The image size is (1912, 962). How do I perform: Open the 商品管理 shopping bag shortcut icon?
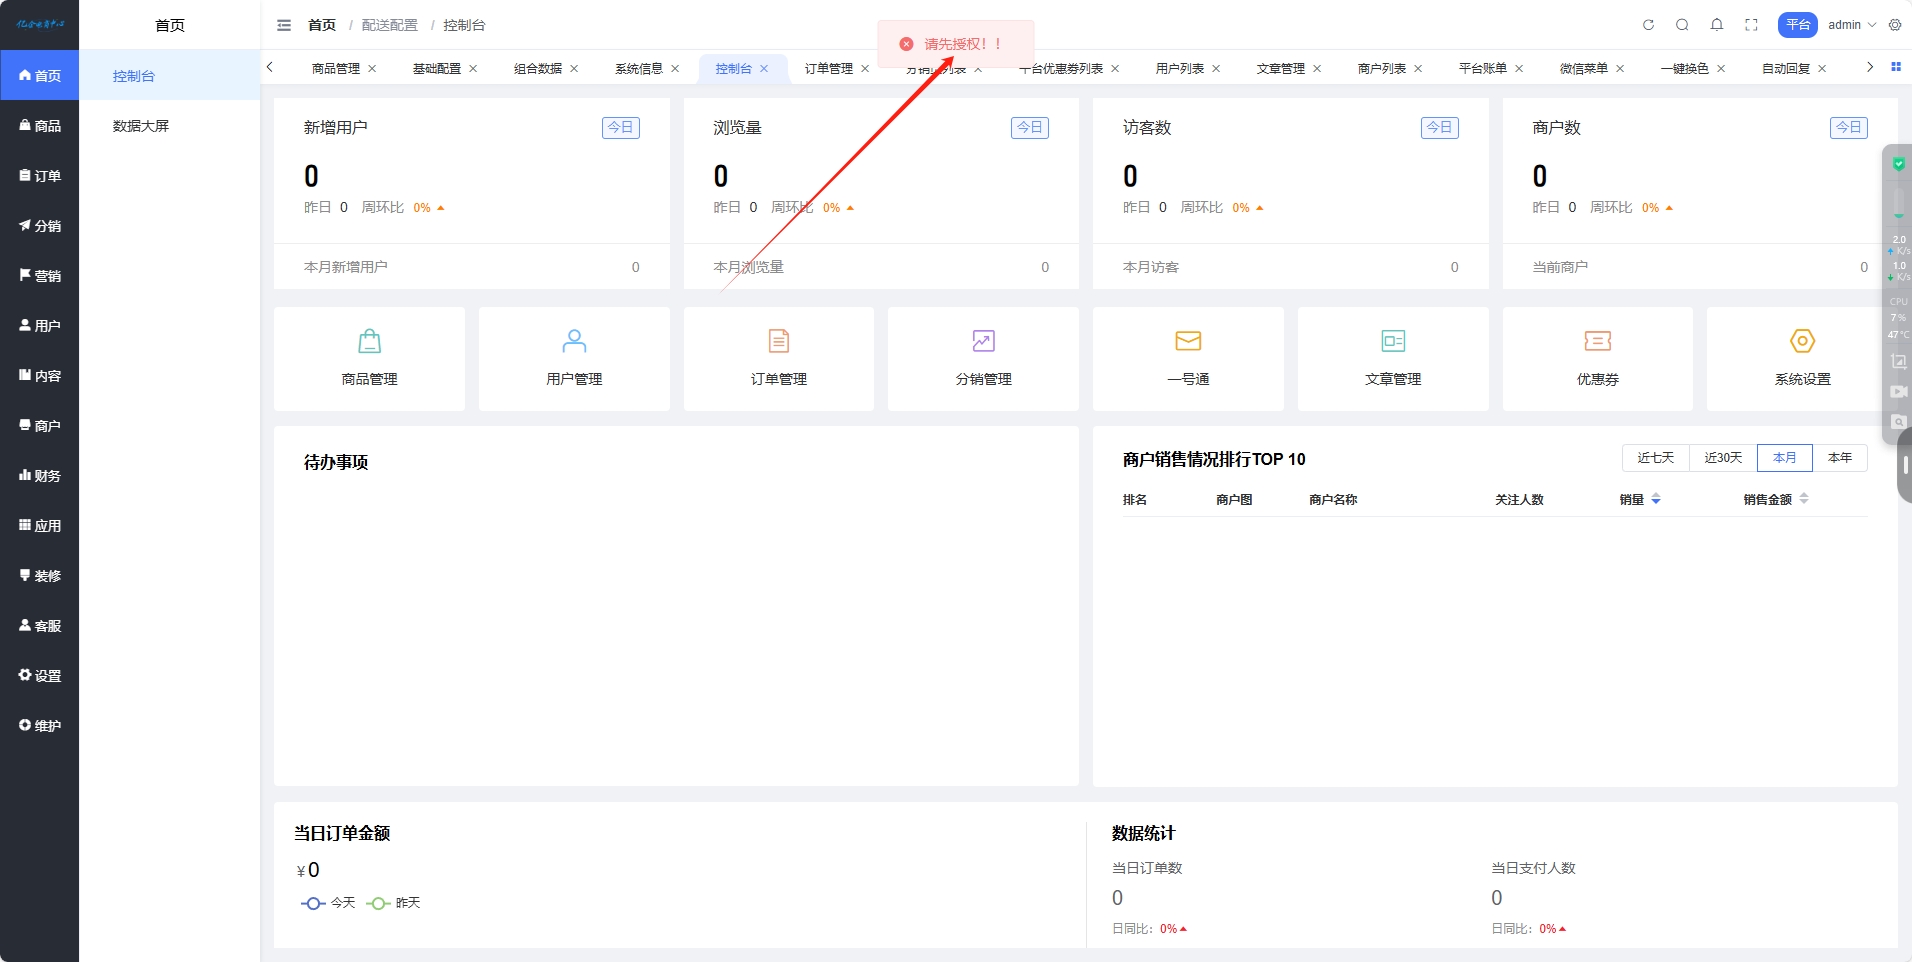tap(369, 341)
